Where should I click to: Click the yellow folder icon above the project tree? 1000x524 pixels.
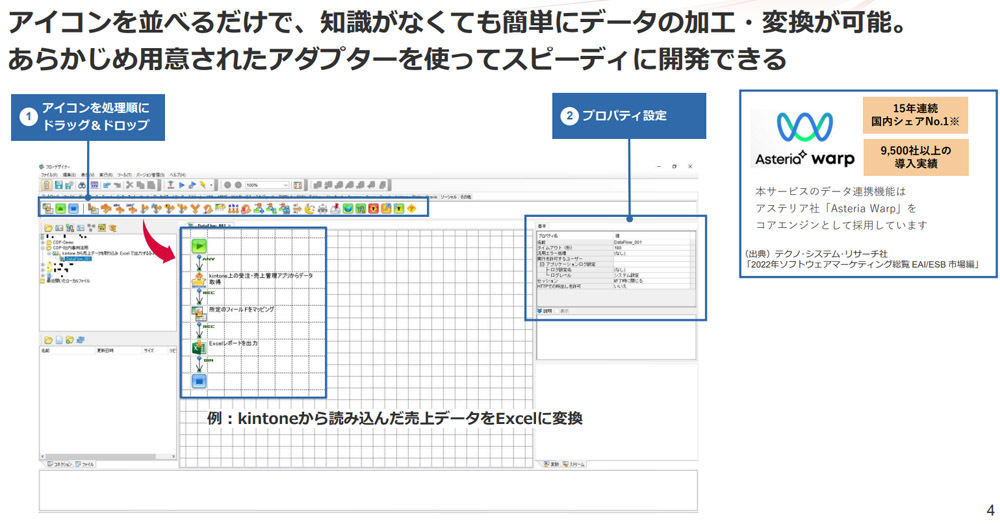pos(48,228)
